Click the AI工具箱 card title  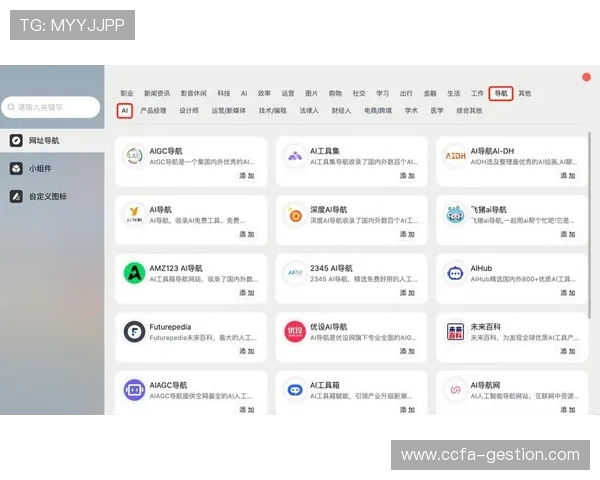tap(324, 385)
